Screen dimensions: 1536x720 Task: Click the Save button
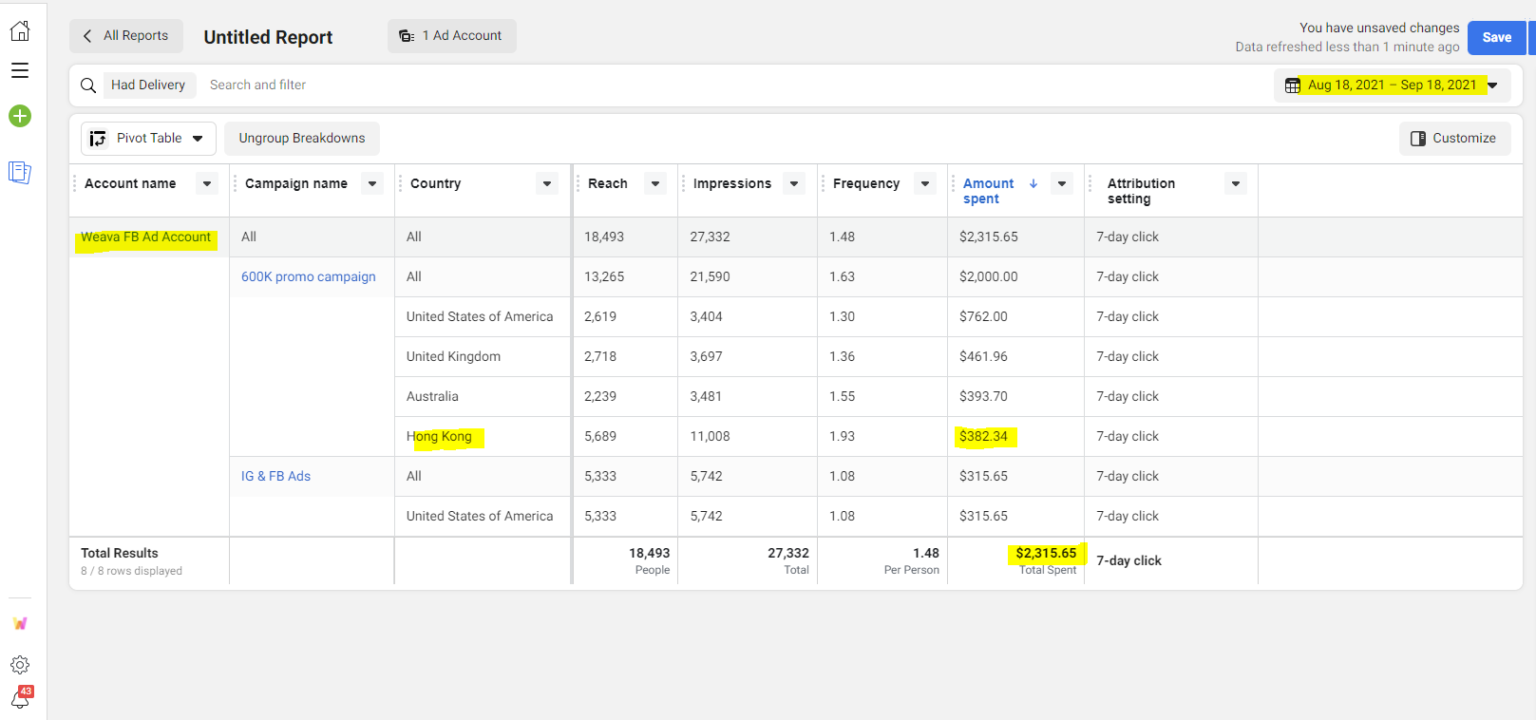[1496, 37]
